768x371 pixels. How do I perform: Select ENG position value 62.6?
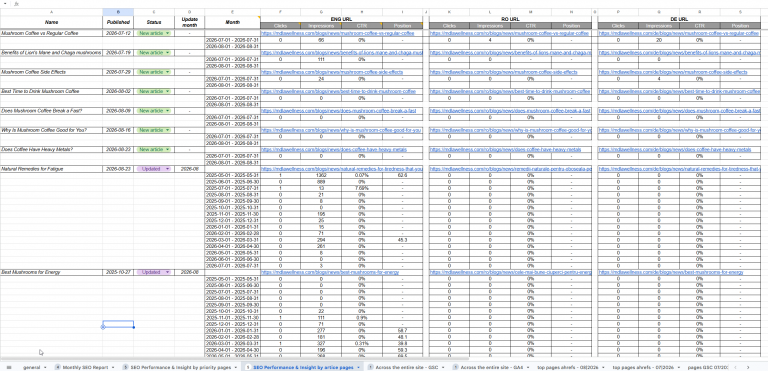tap(402, 175)
